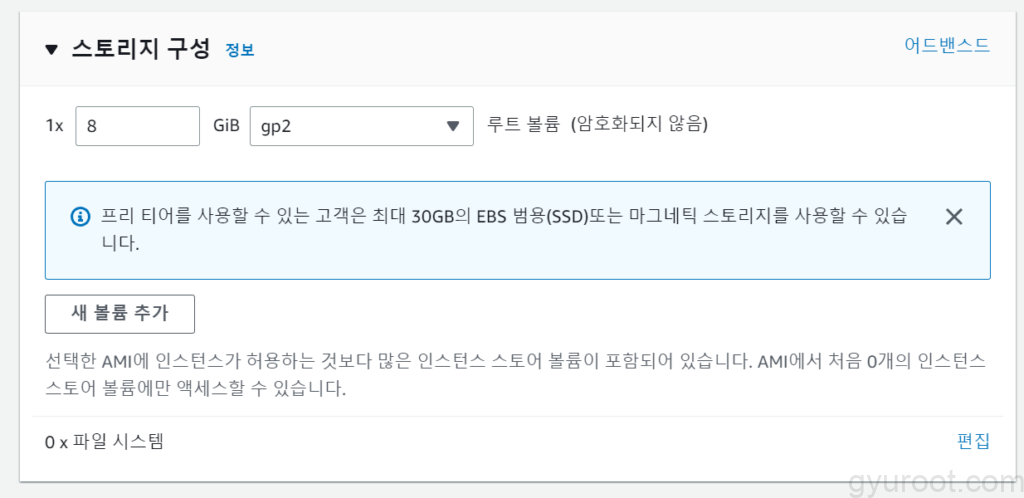Click the gyuroot.com watermark
Image resolution: width=1024 pixels, height=498 pixels.
pyautogui.click(x=930, y=482)
